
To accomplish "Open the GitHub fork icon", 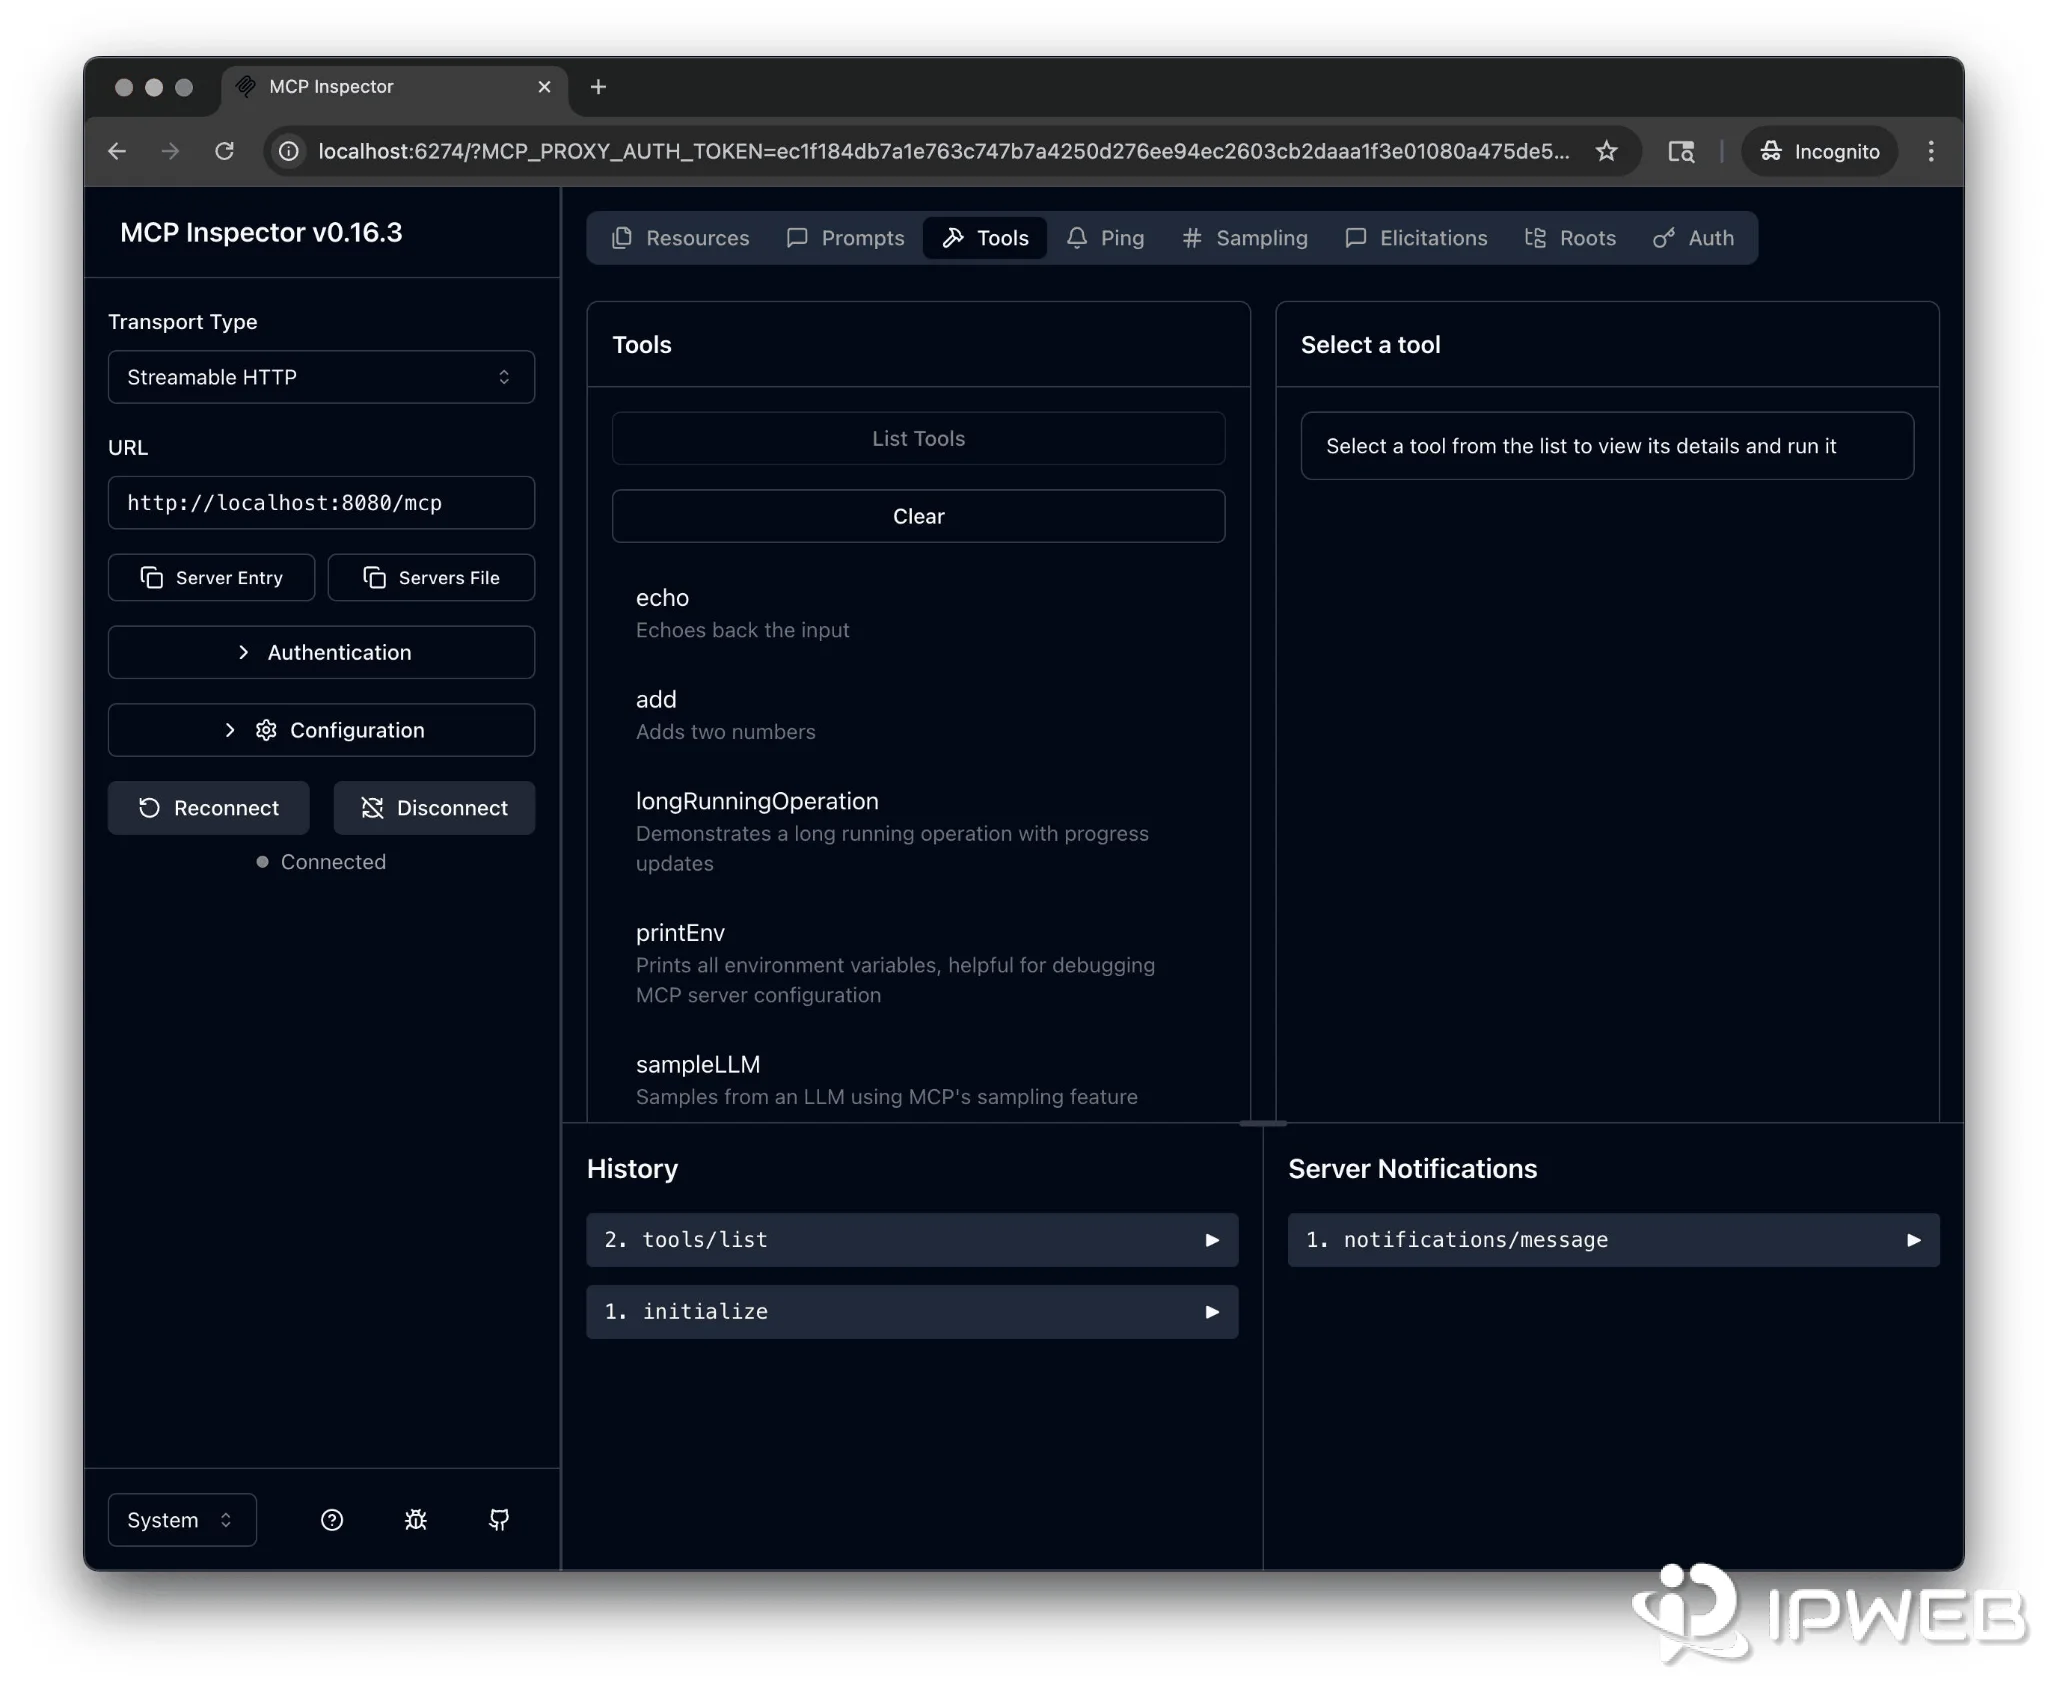I will pyautogui.click(x=499, y=1520).
